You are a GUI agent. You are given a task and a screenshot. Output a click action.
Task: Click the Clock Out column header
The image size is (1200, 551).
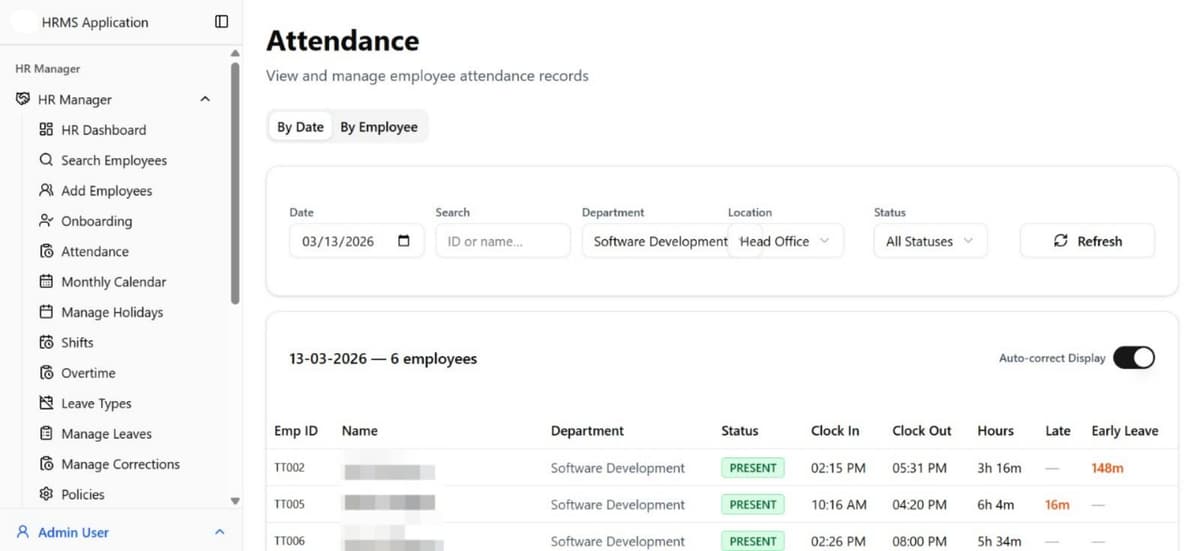point(922,431)
